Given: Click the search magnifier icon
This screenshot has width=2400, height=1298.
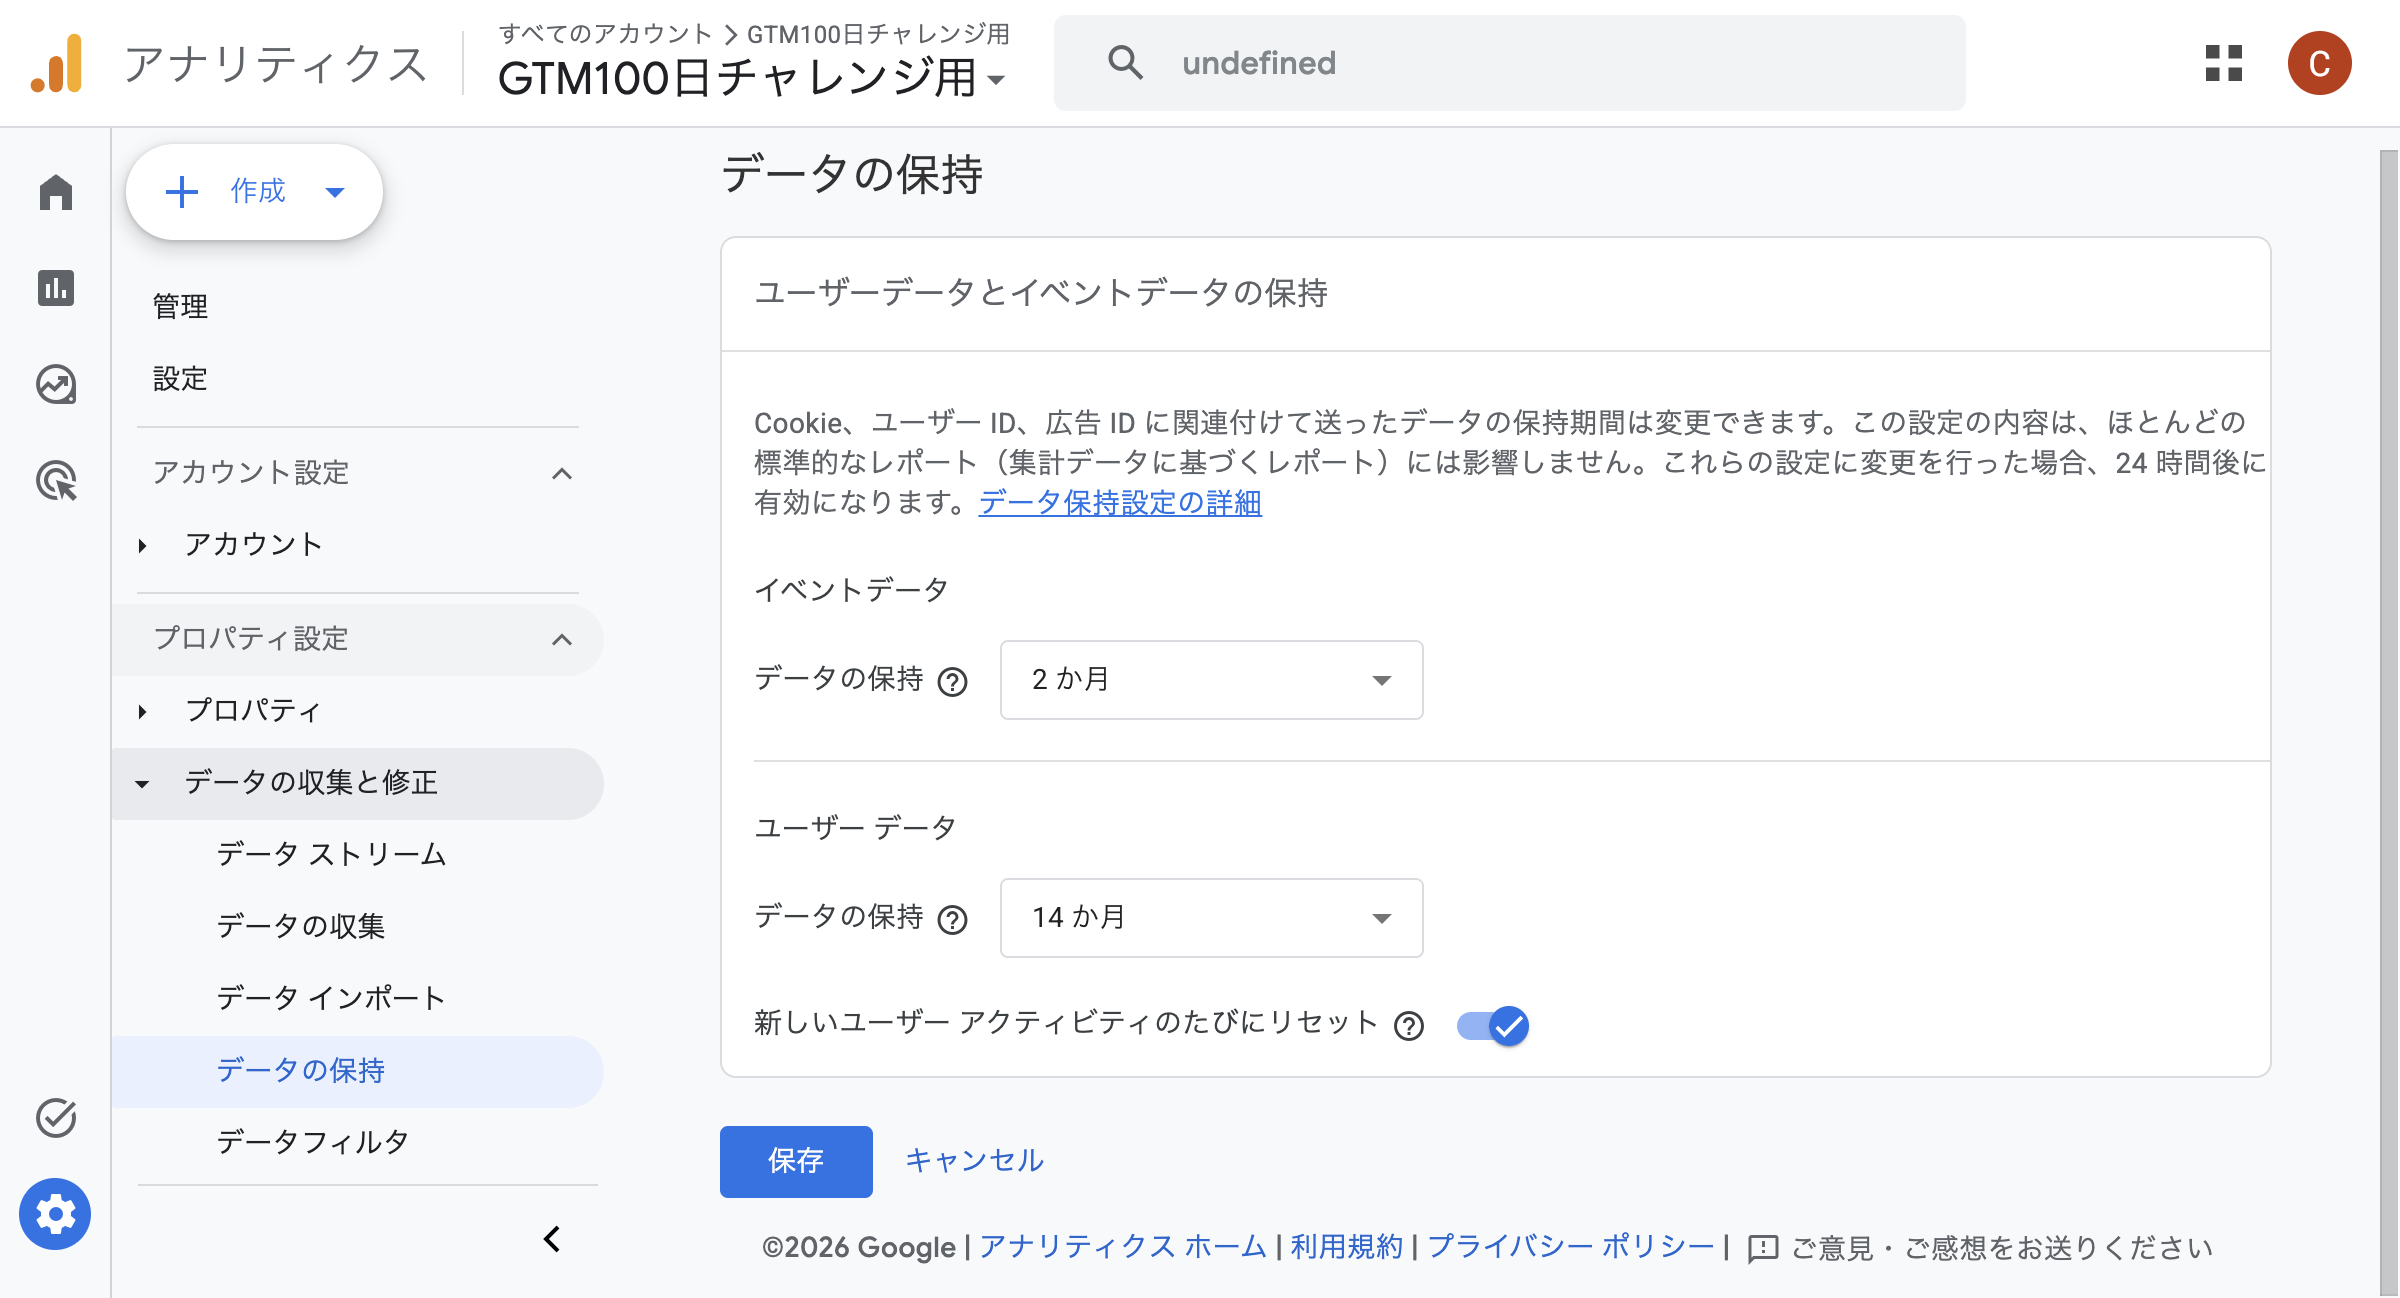Looking at the screenshot, I should click(x=1125, y=63).
